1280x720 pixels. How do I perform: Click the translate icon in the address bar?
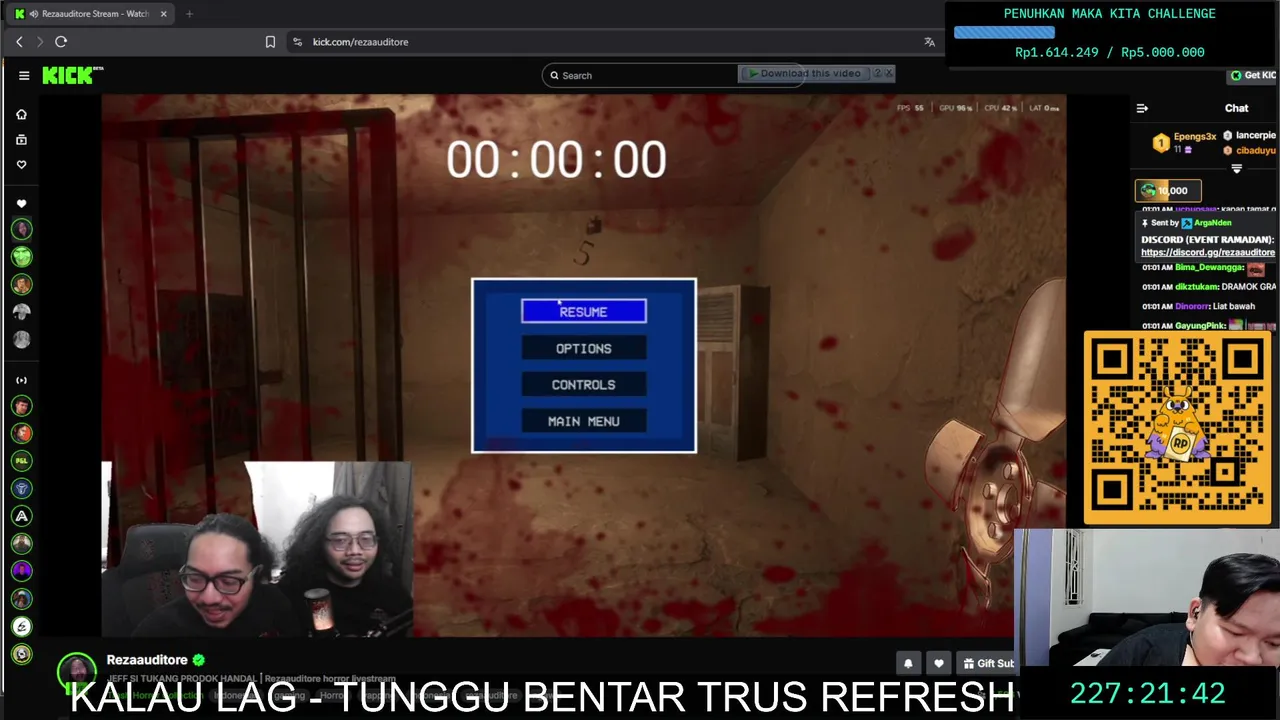(x=929, y=42)
